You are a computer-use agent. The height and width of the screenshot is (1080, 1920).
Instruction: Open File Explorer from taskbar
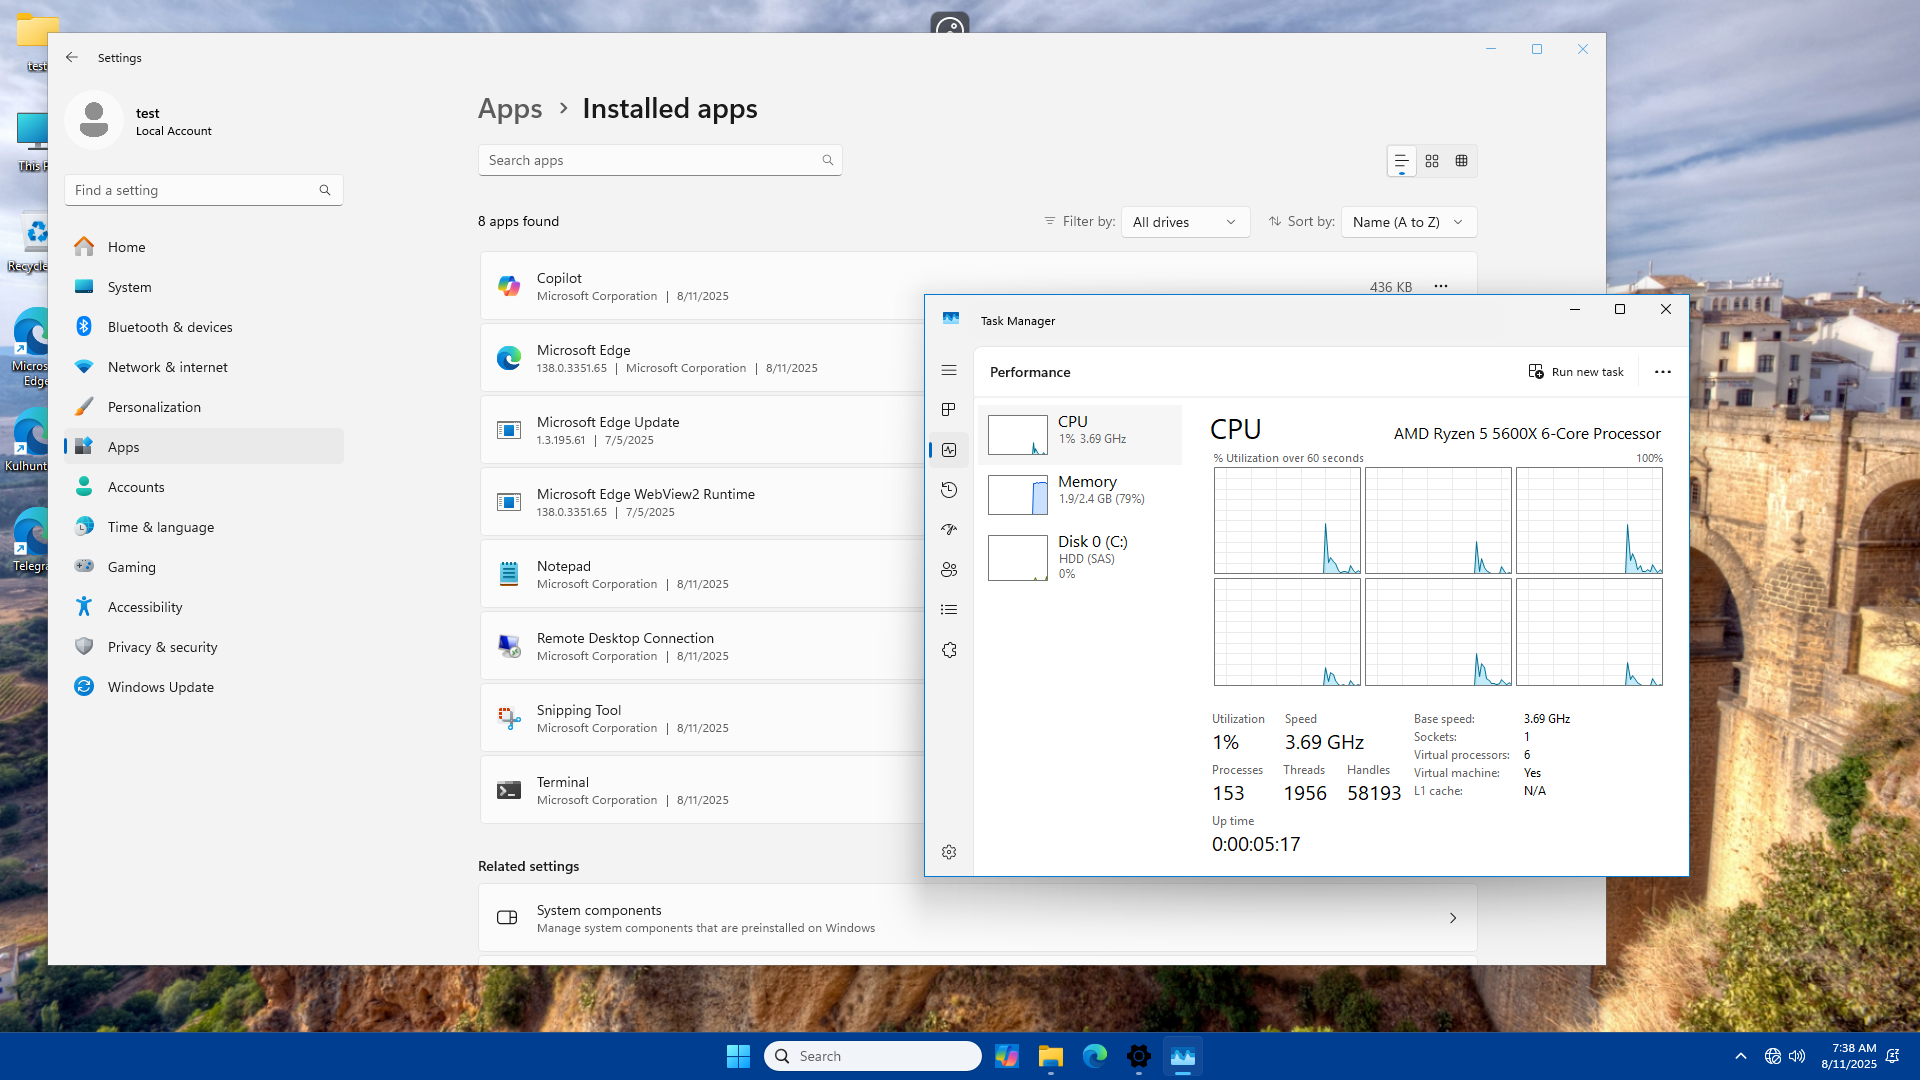pyautogui.click(x=1051, y=1056)
